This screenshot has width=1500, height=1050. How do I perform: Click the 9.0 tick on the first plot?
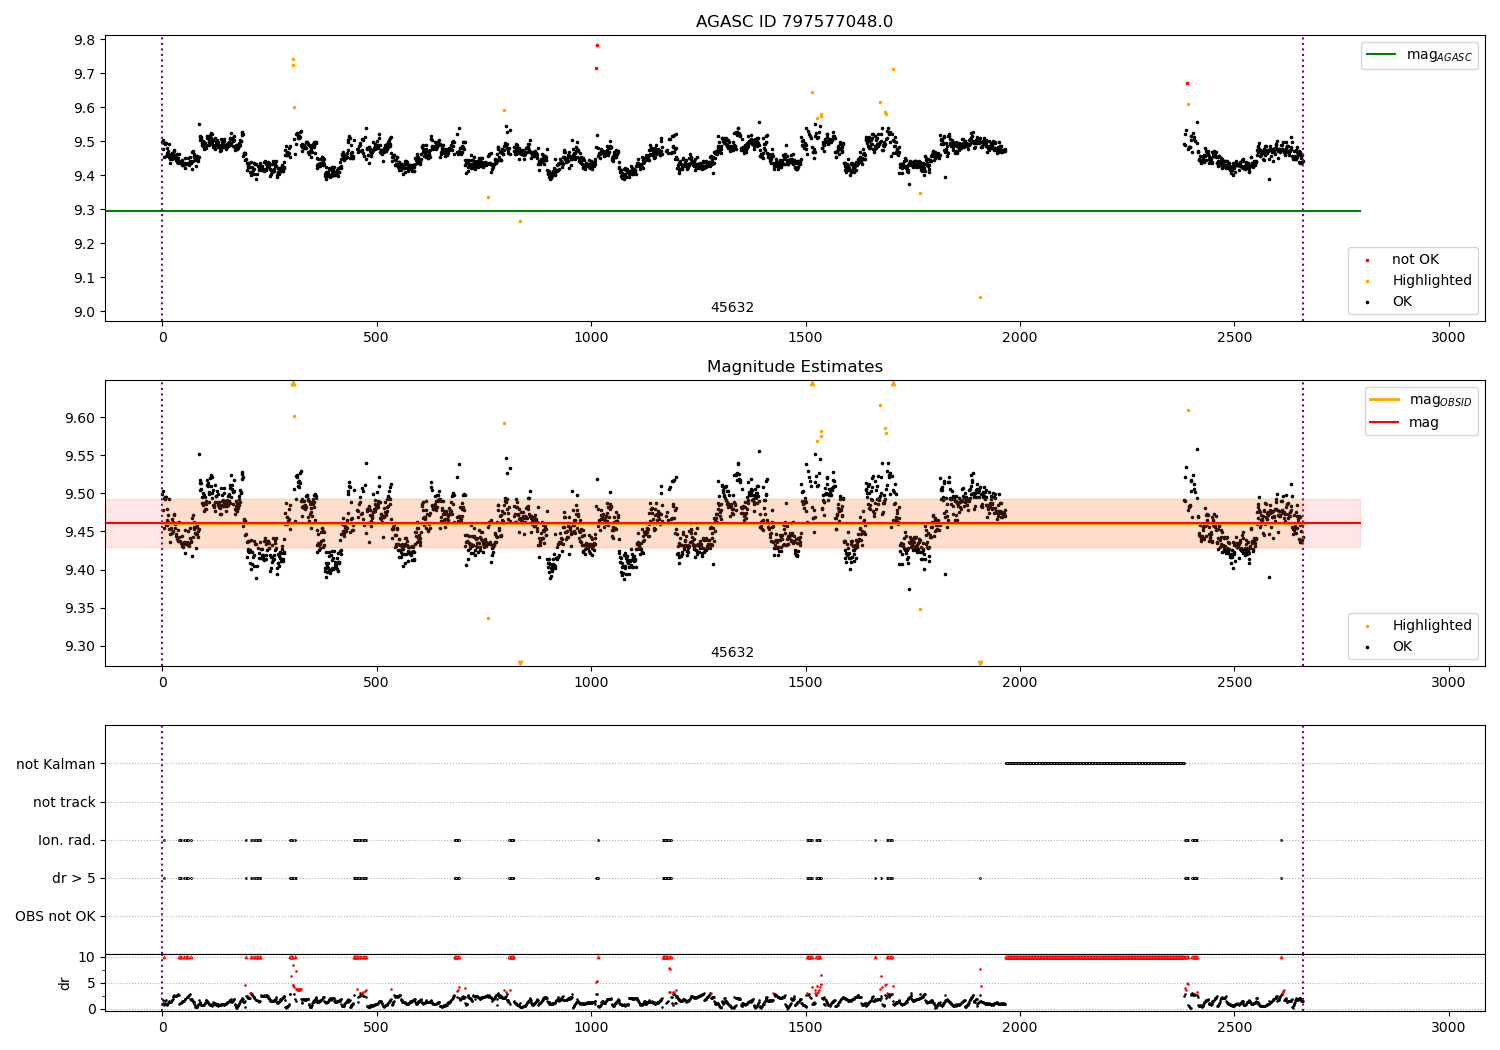(x=85, y=312)
